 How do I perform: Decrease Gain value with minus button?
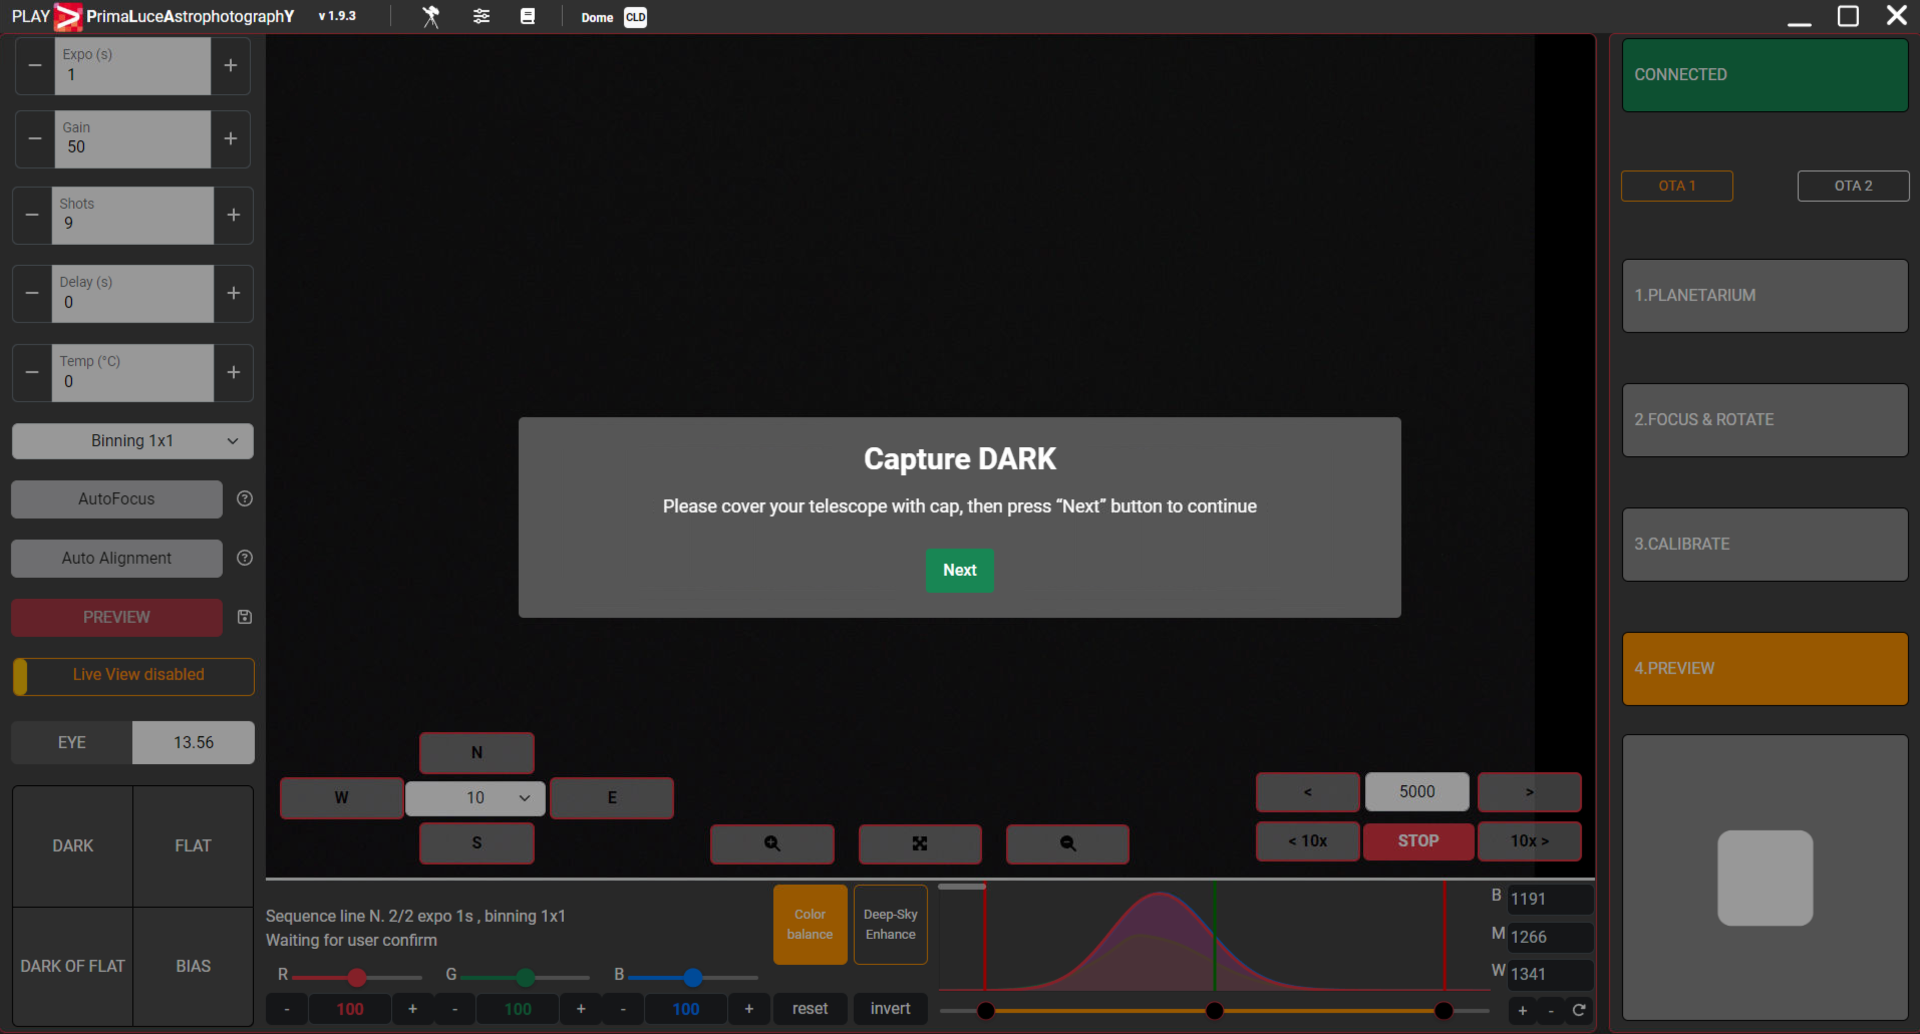(x=35, y=139)
